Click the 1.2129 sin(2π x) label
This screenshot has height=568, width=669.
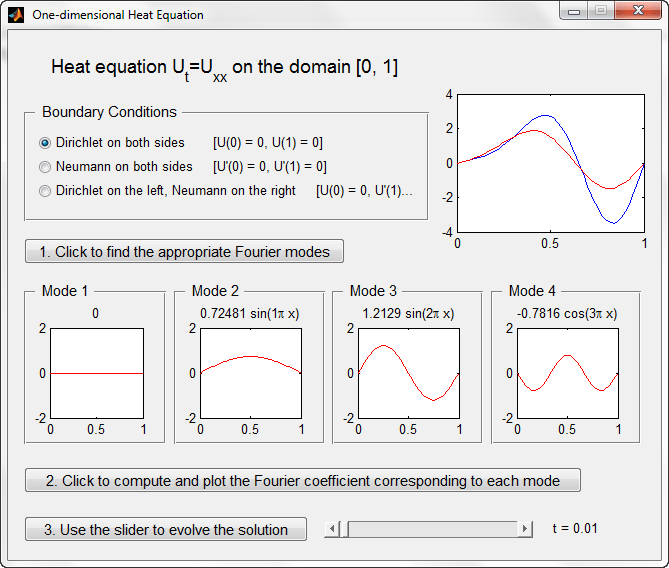408,314
